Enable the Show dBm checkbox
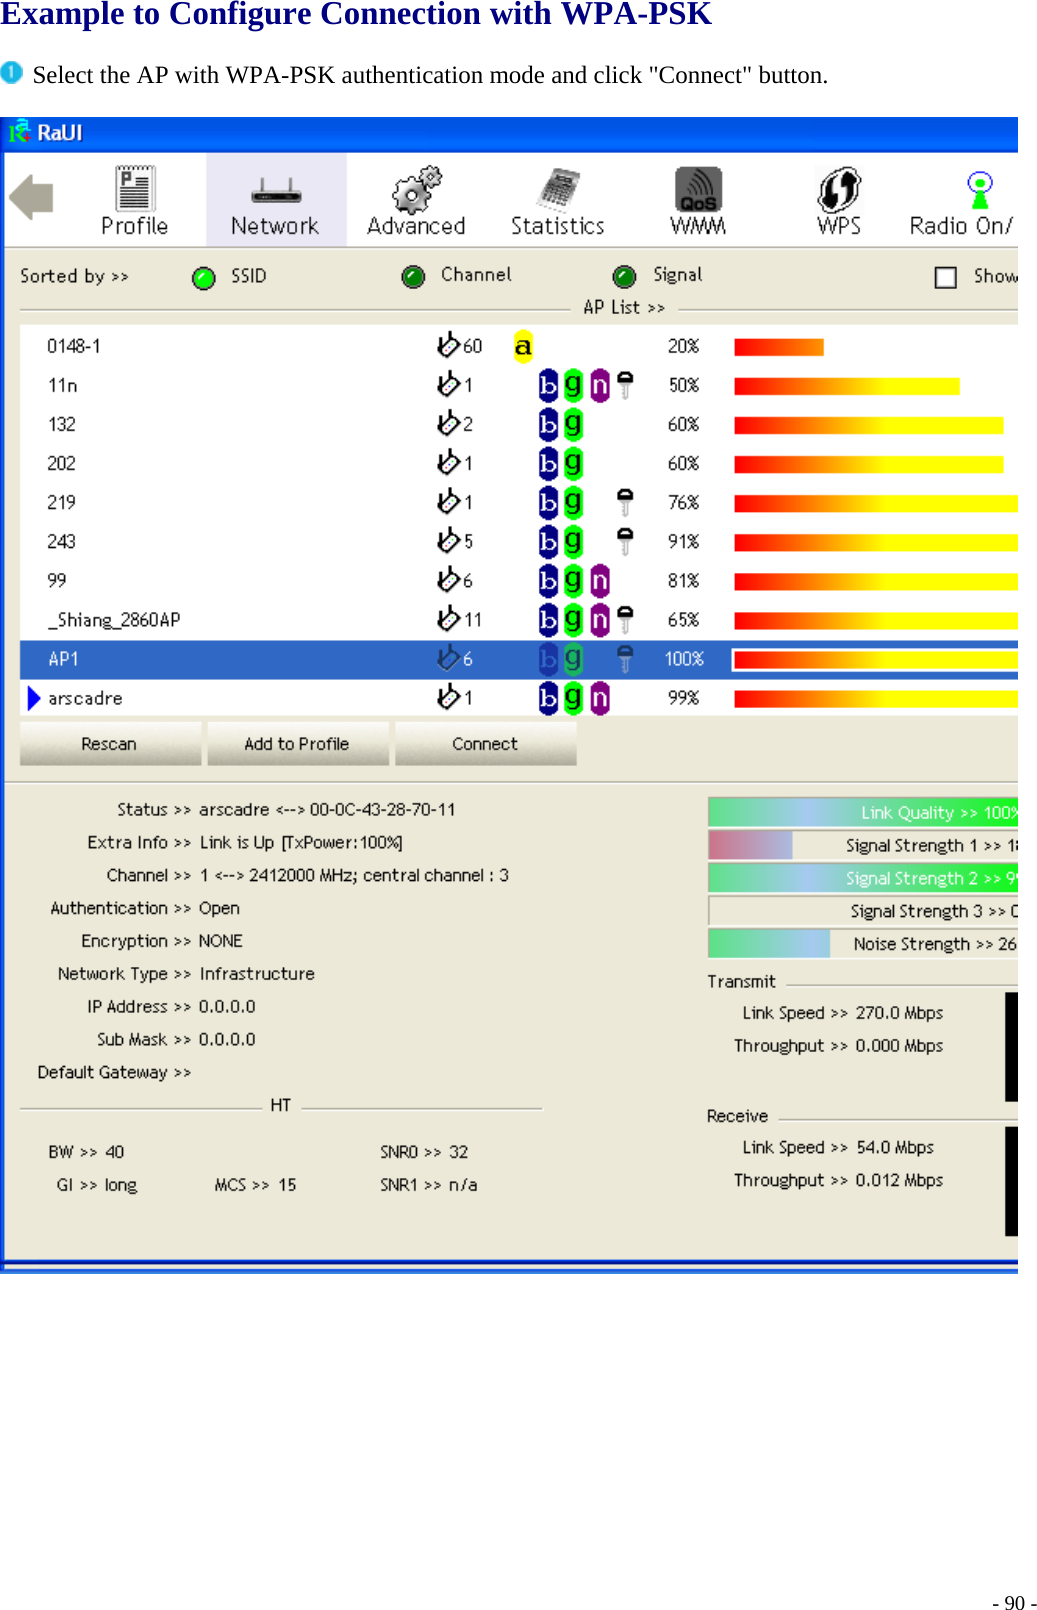The width and height of the screenshot is (1037, 1610). [946, 277]
